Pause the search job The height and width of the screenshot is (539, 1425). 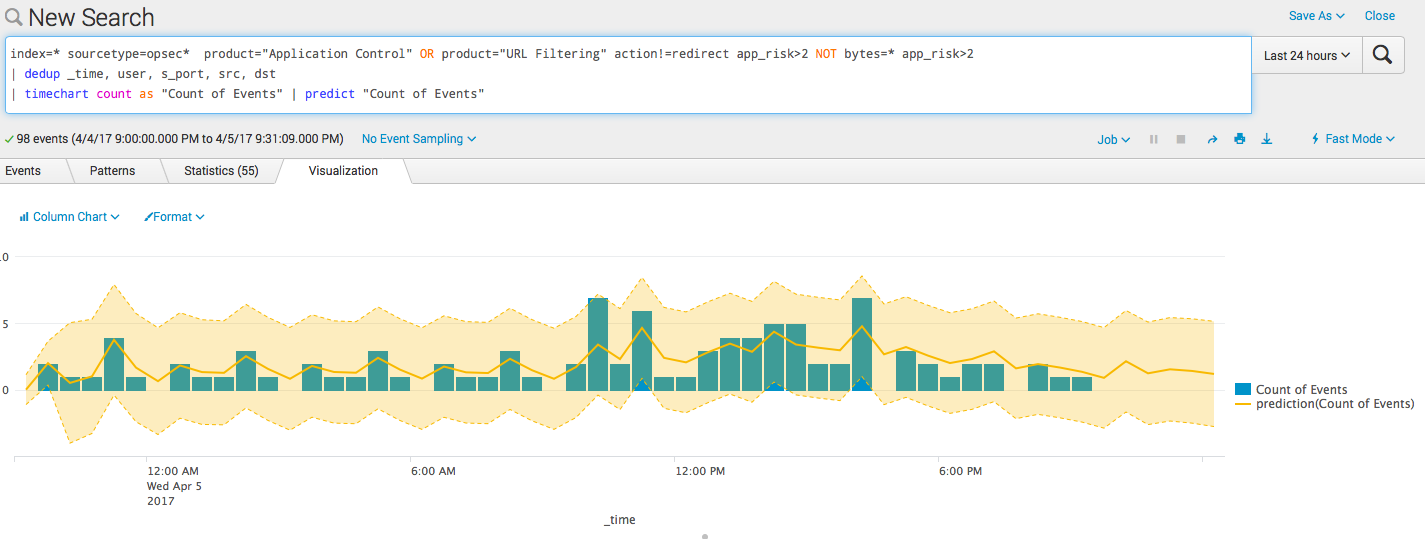click(1154, 140)
